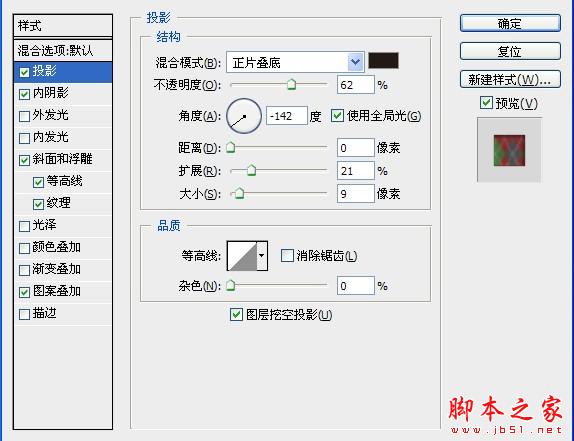This screenshot has width=574, height=441.
Task: Click the 新建样式(W)... button
Action: [510, 79]
